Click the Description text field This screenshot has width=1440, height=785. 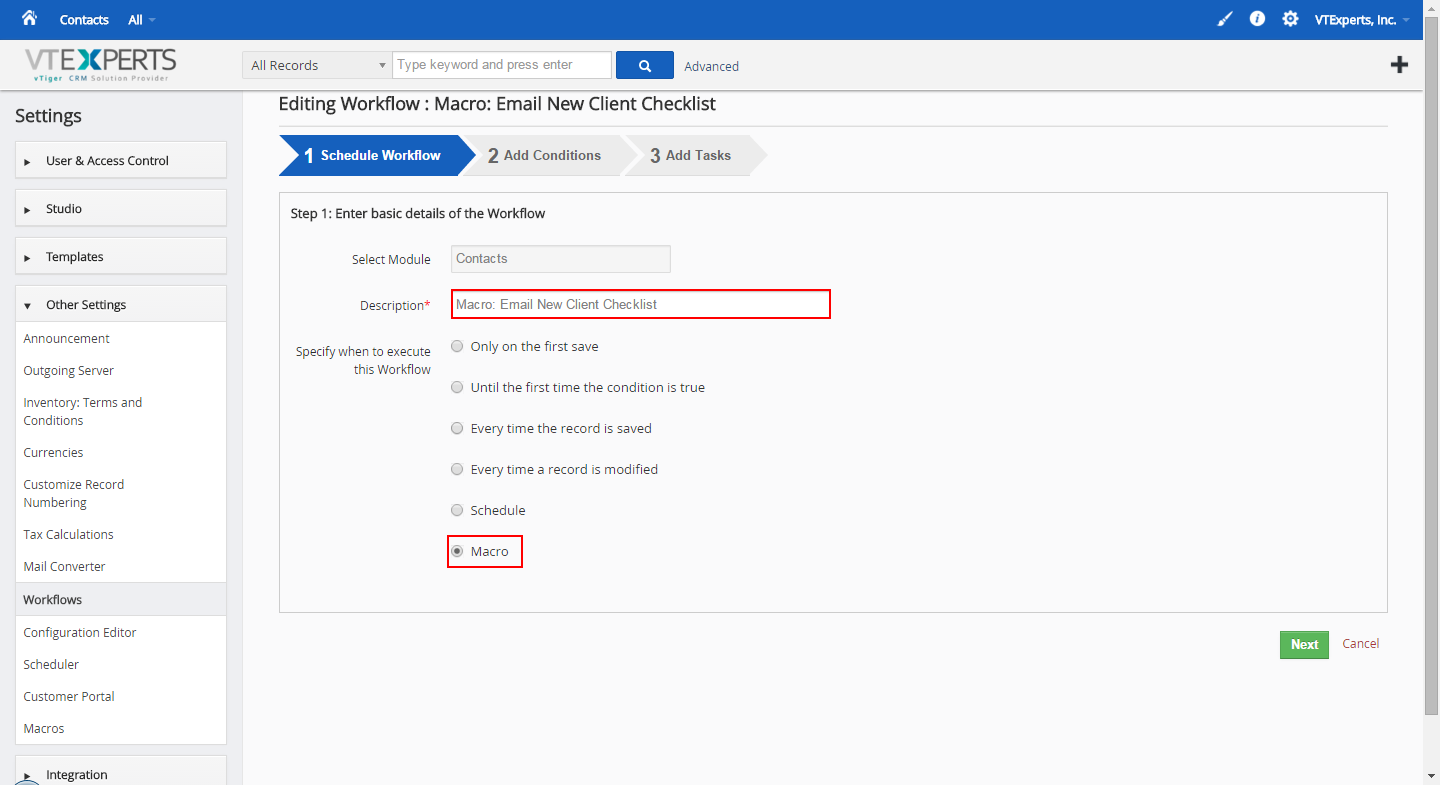click(641, 304)
